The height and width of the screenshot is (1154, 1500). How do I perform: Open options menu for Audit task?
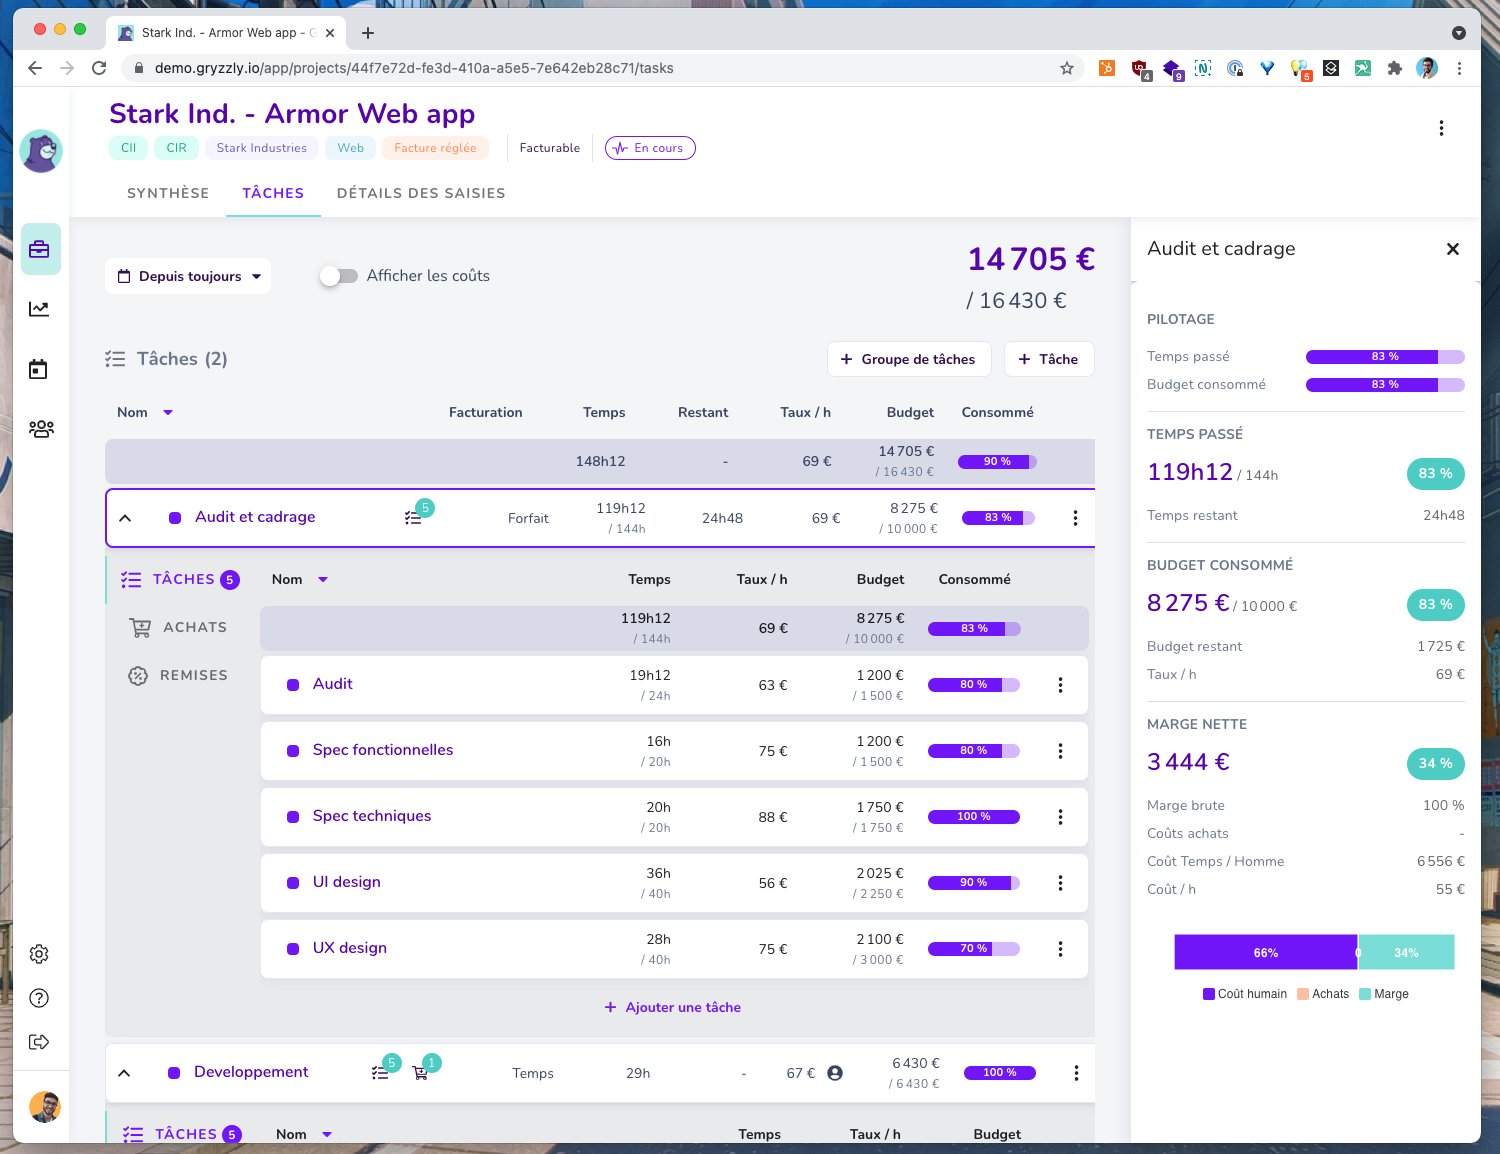click(x=1060, y=685)
